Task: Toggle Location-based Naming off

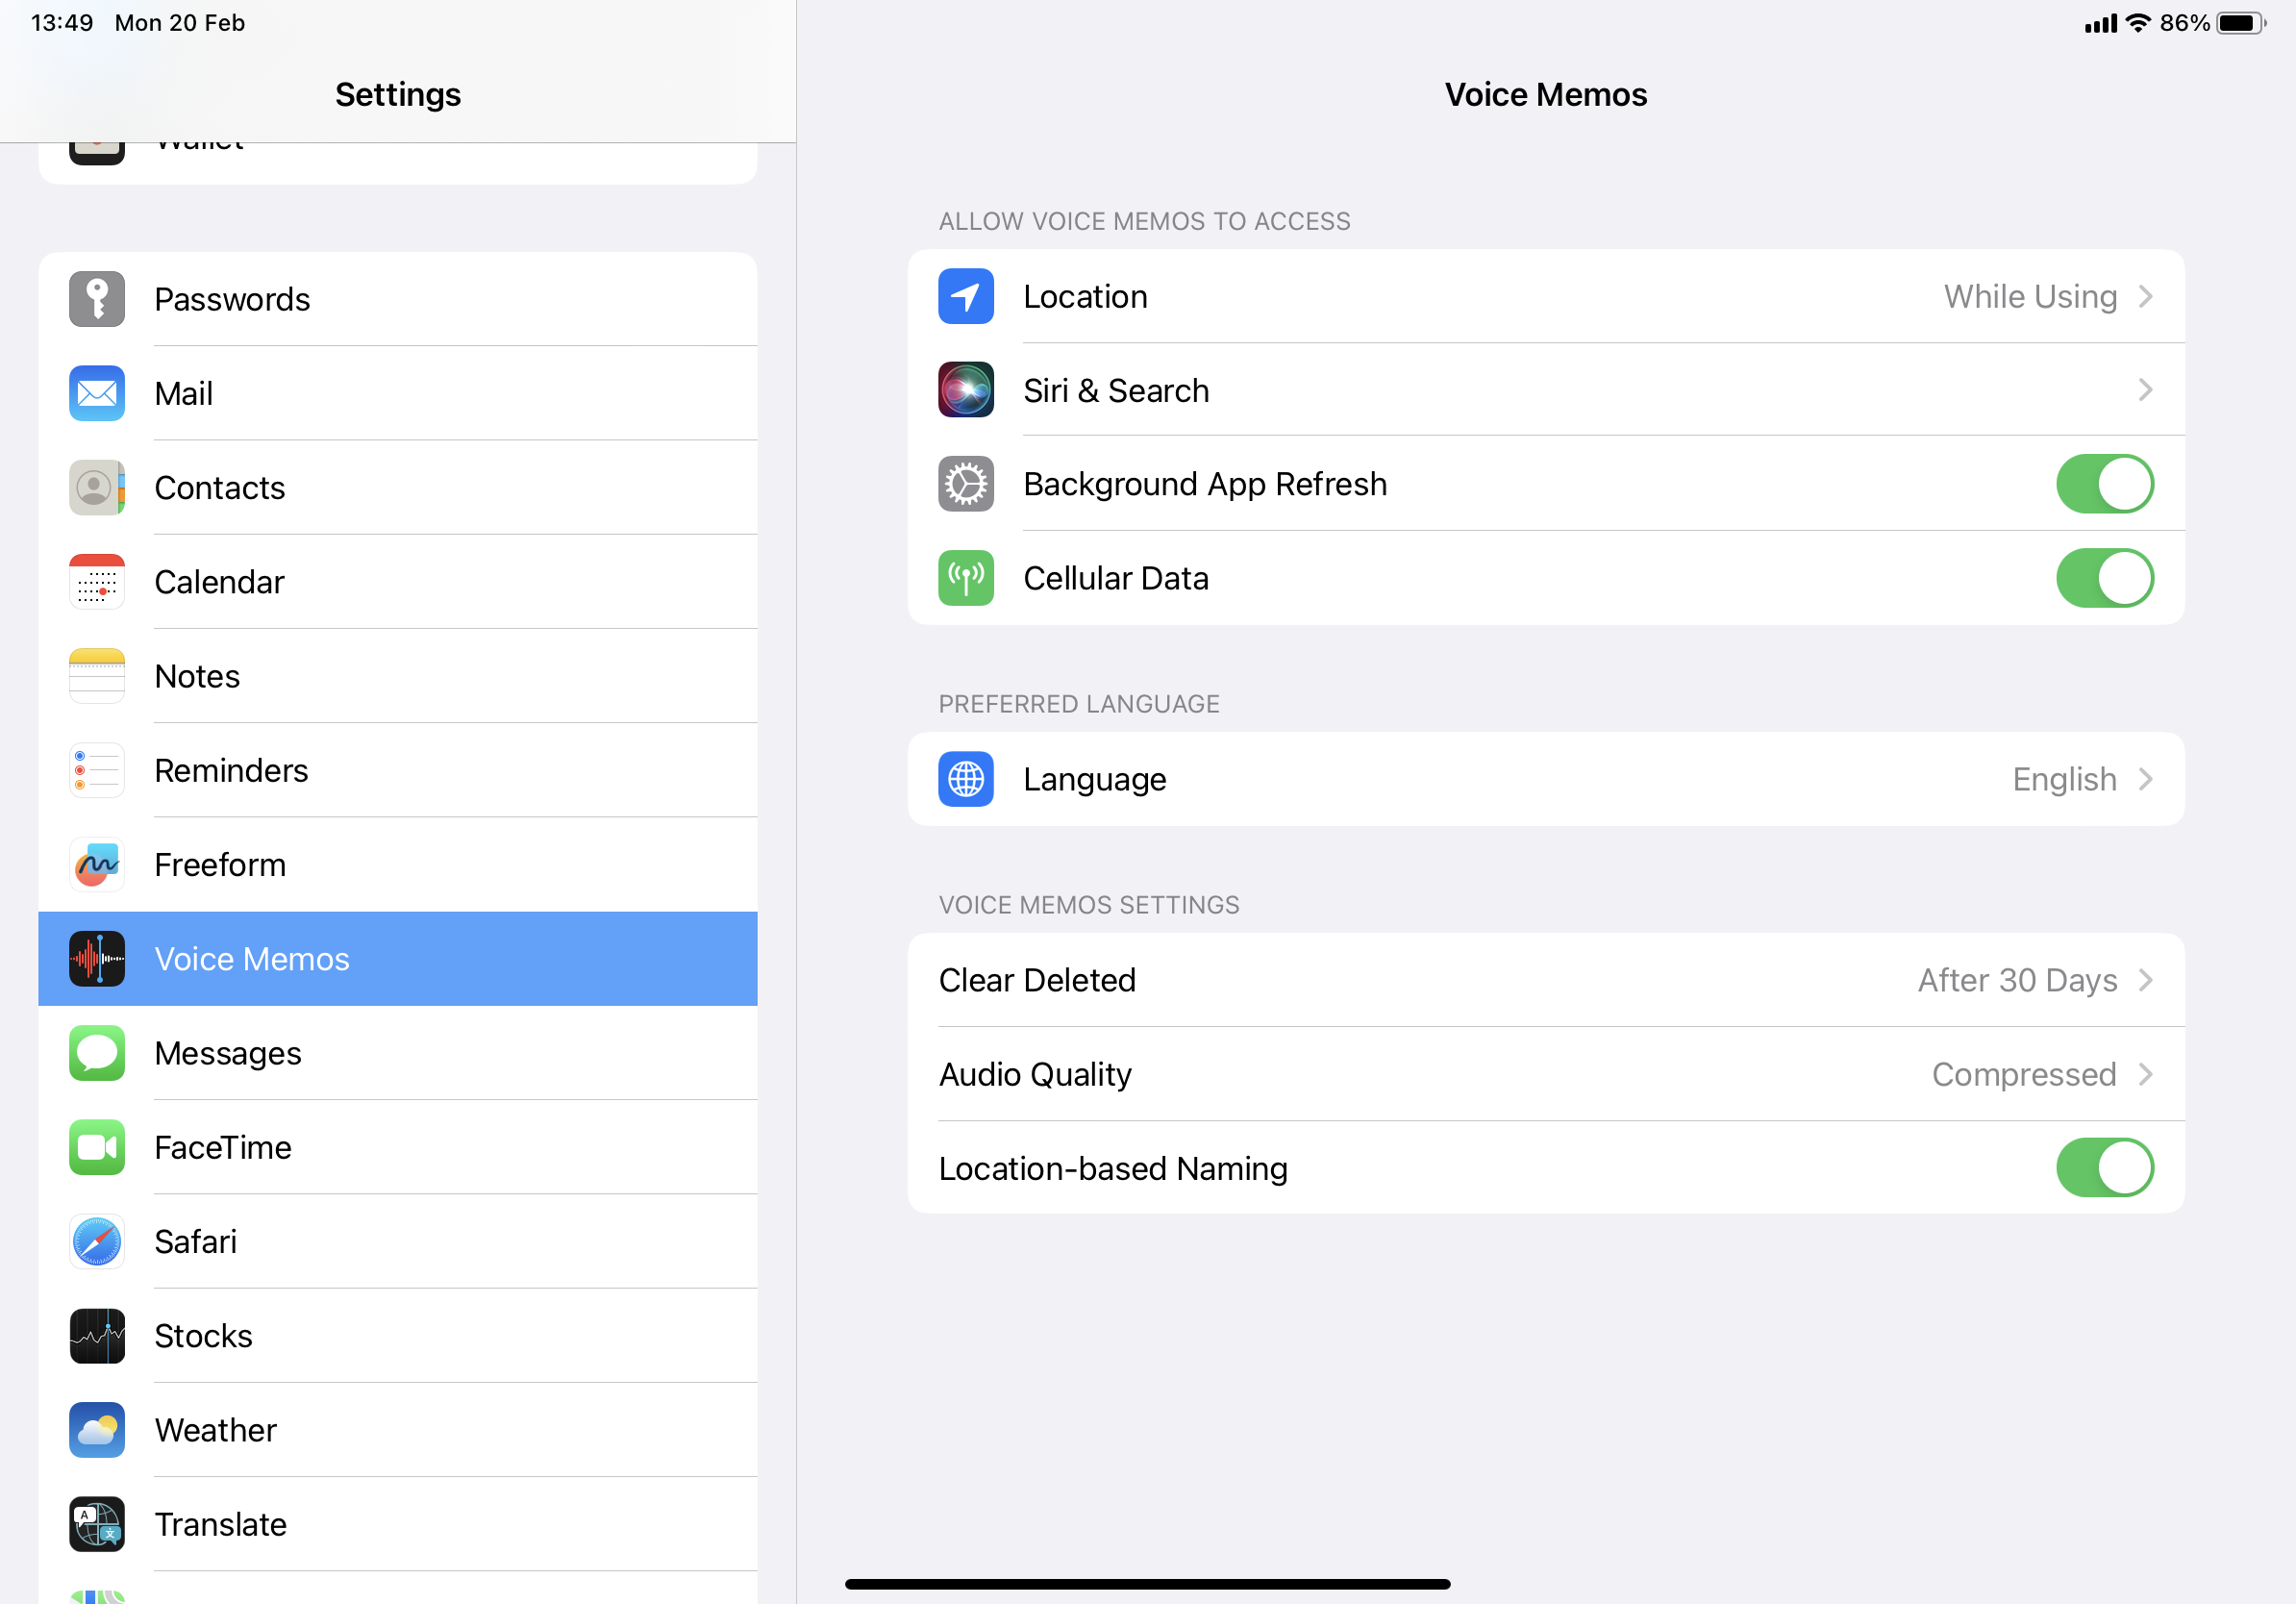Action: pos(2104,1167)
